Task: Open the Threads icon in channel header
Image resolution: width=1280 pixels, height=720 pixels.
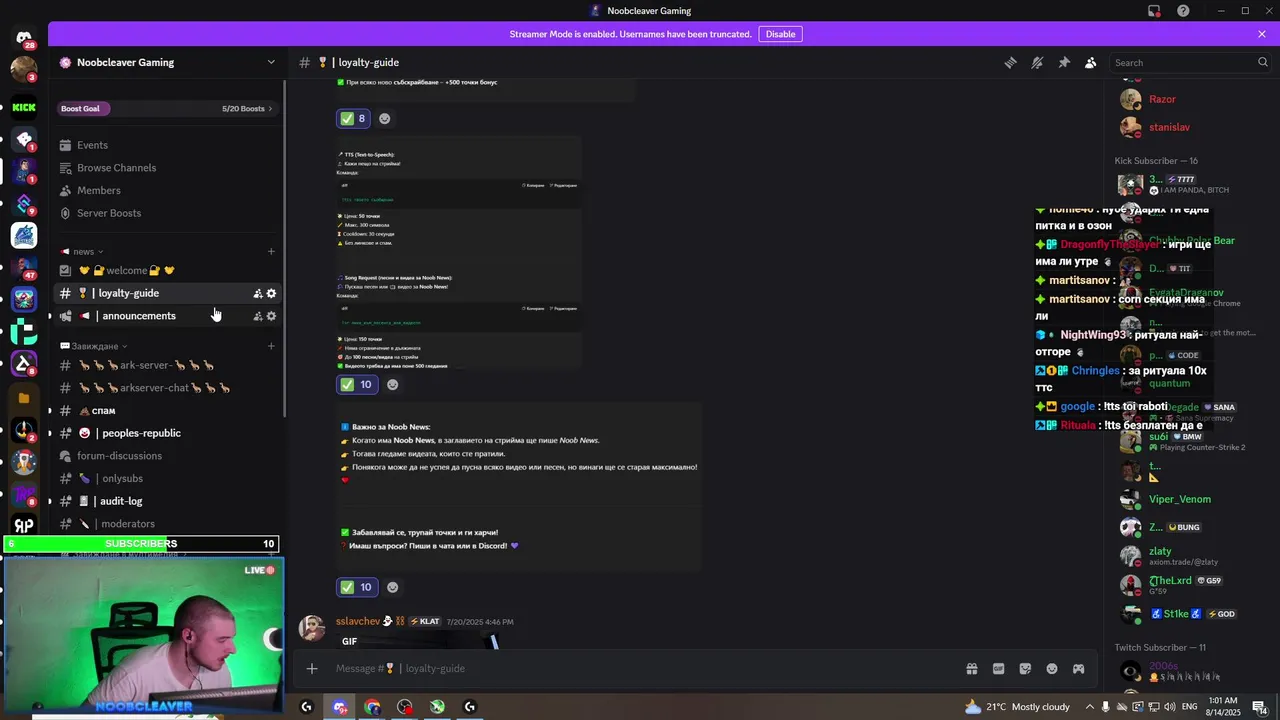Action: click(1010, 62)
